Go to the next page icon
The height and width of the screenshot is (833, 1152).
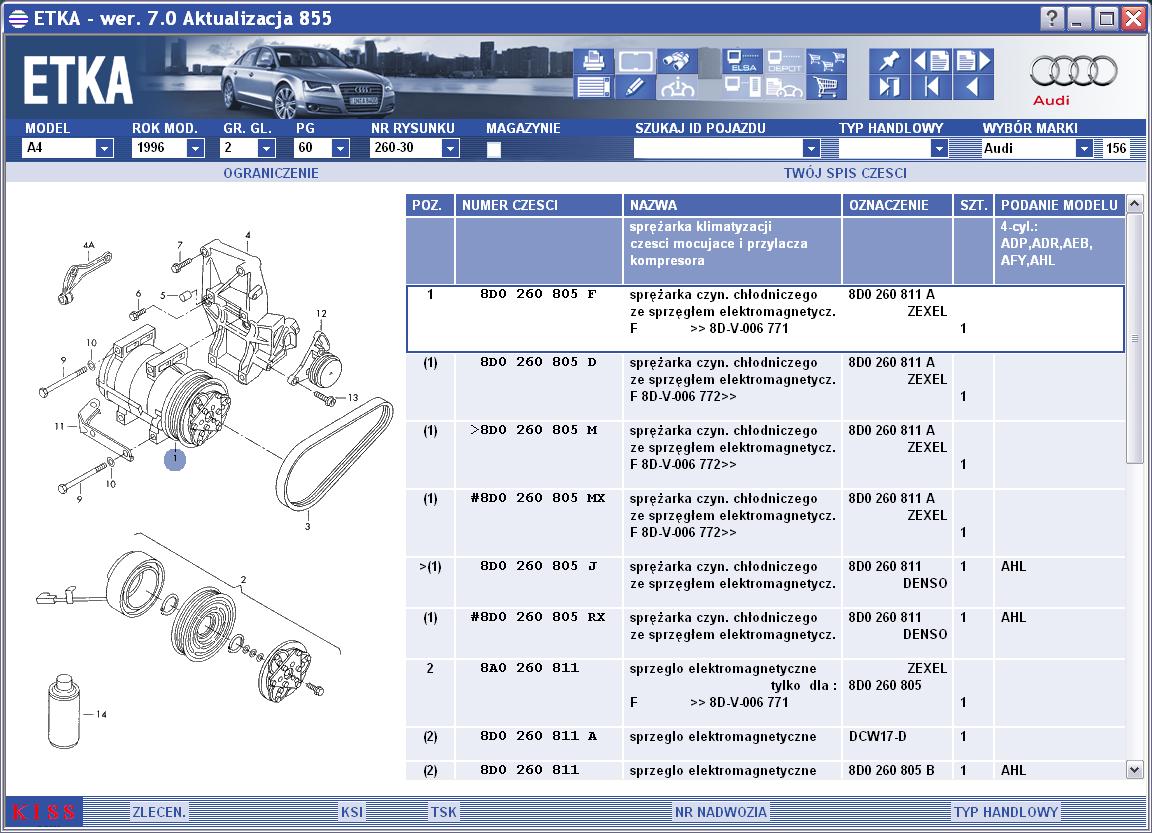[x=973, y=60]
